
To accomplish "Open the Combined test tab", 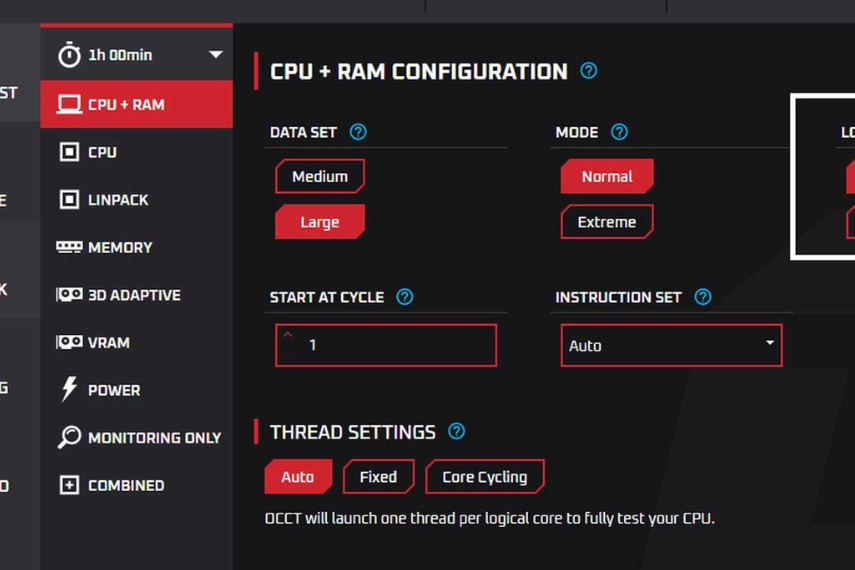I will click(x=125, y=485).
